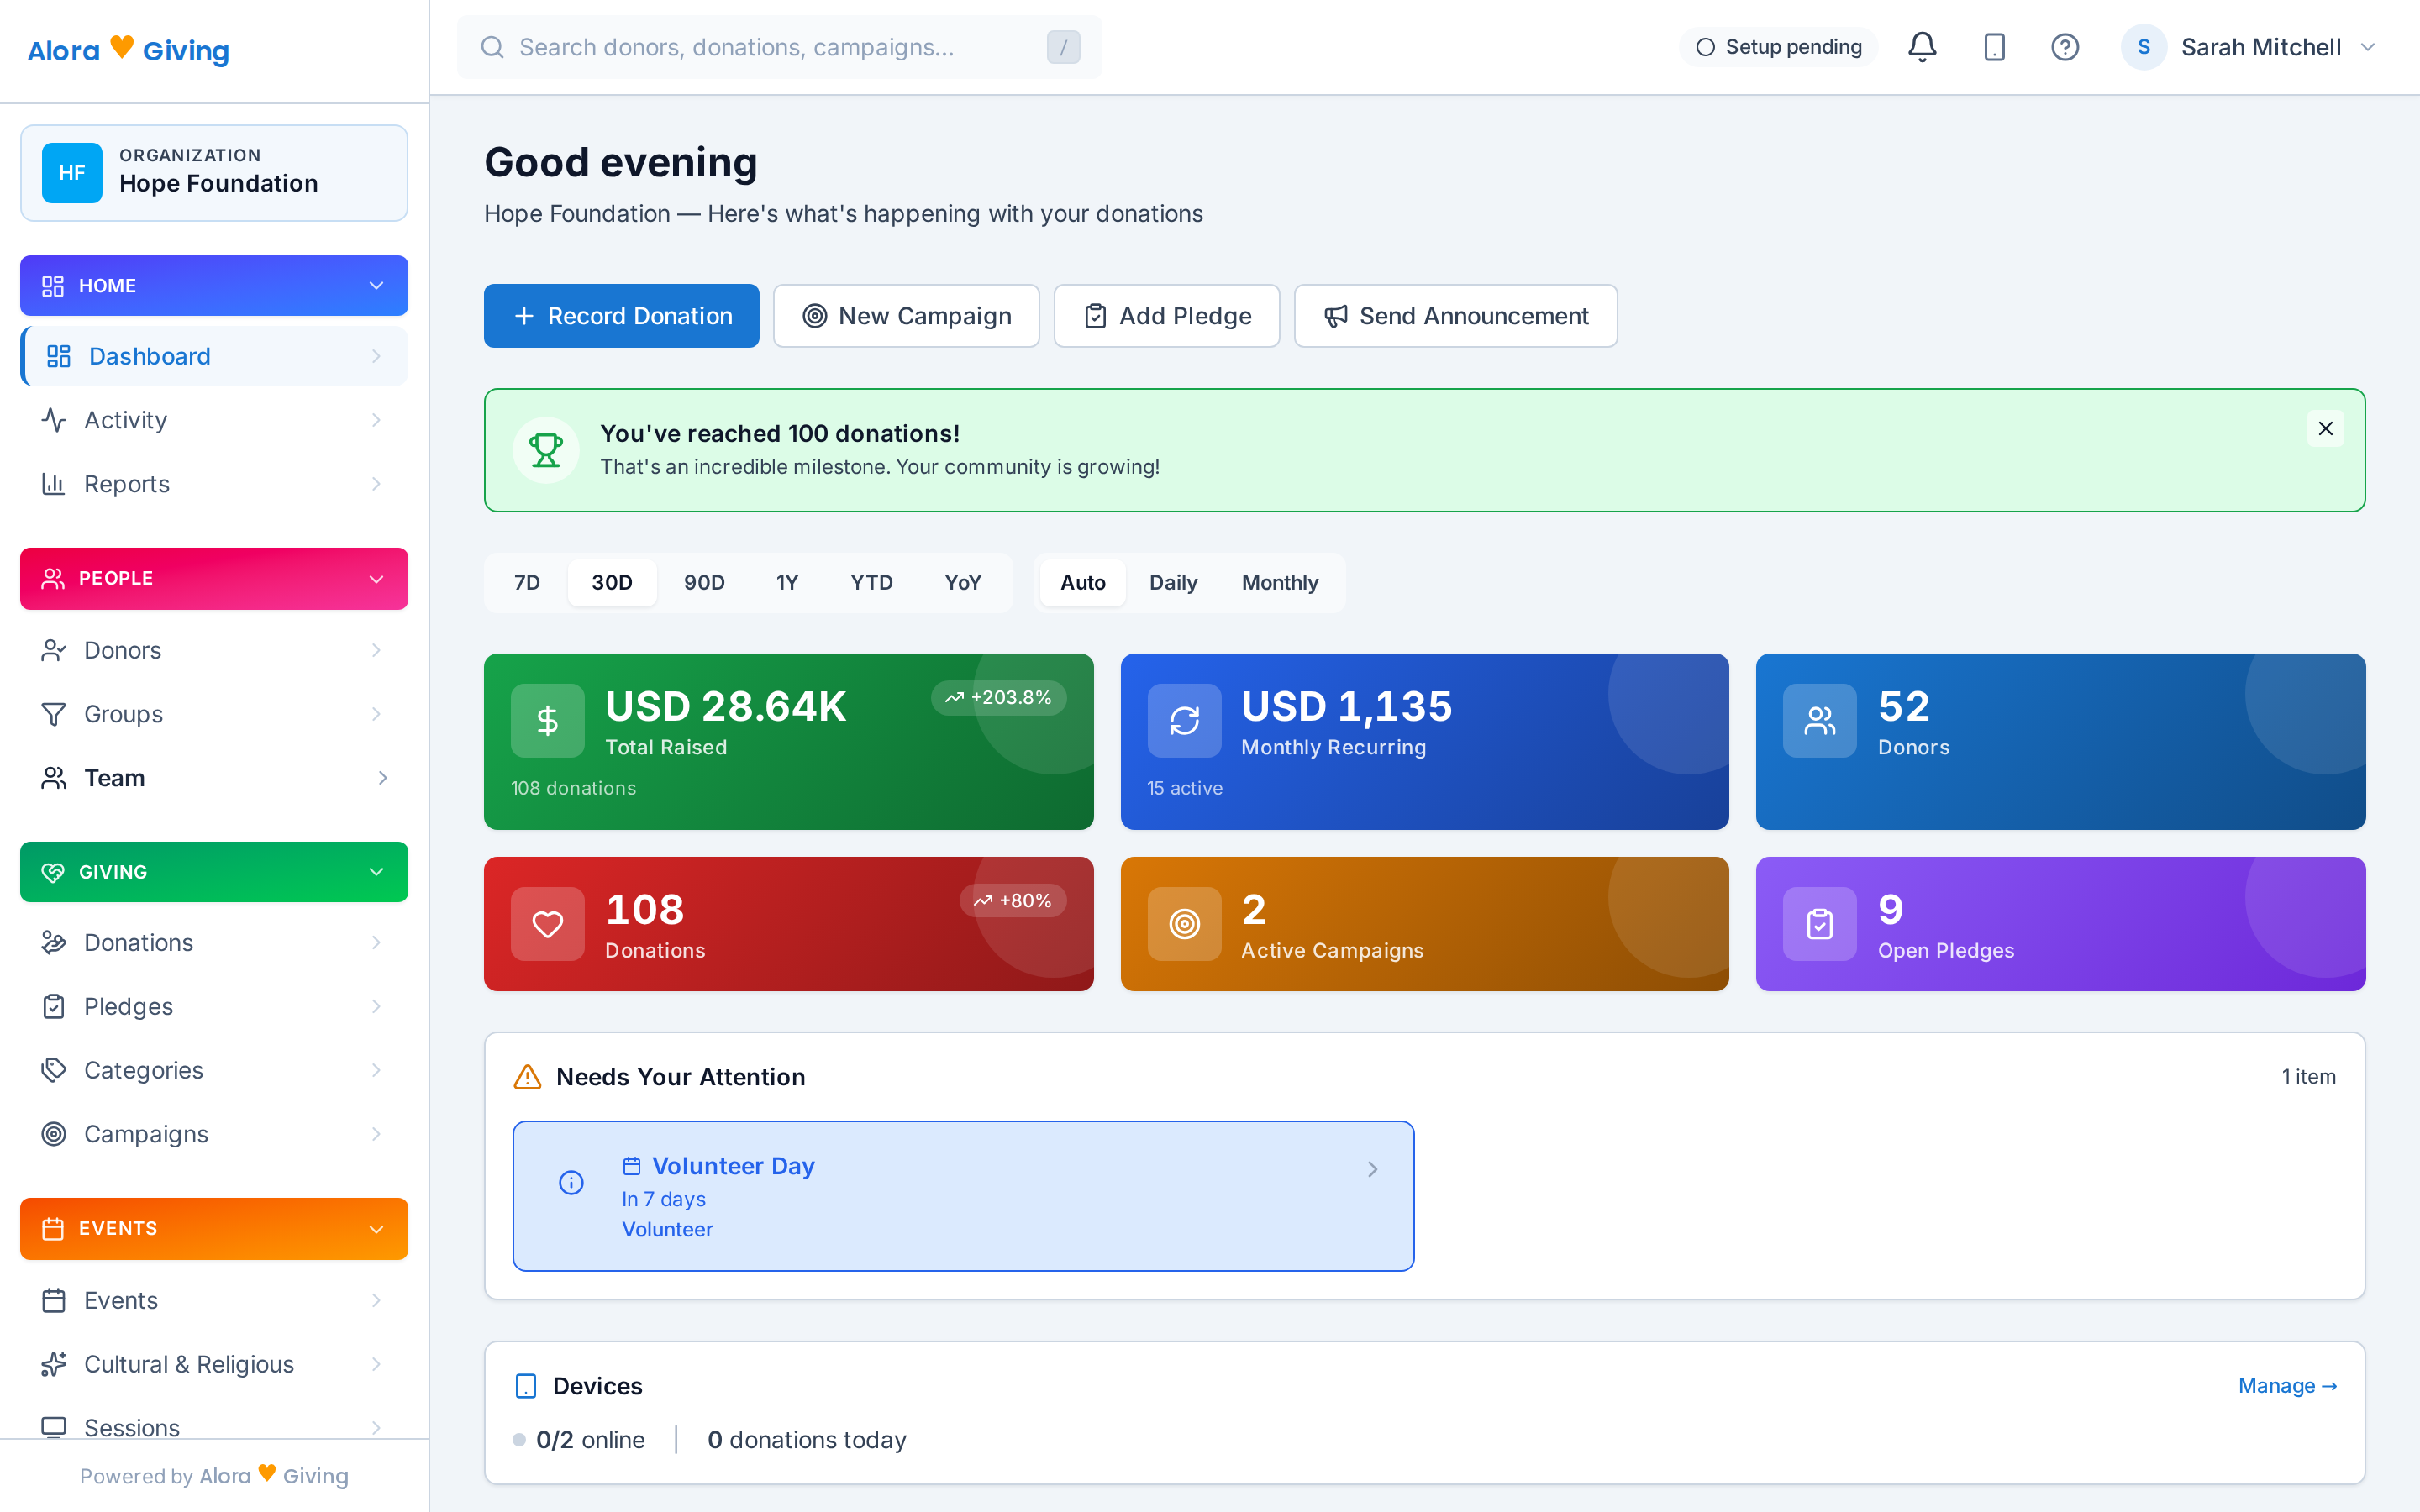Click the Volunteer Day attention title
The image size is (2420, 1512).
733,1166
